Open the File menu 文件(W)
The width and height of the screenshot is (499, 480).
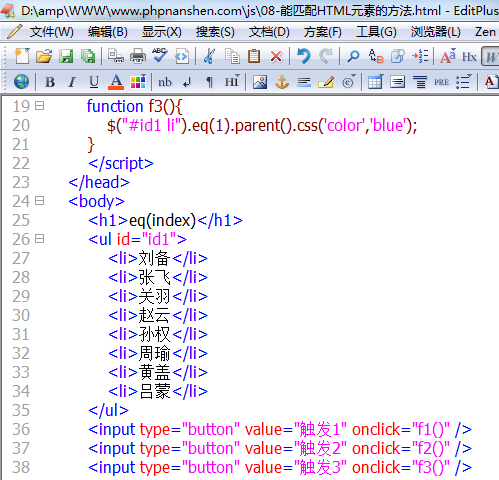point(51,32)
